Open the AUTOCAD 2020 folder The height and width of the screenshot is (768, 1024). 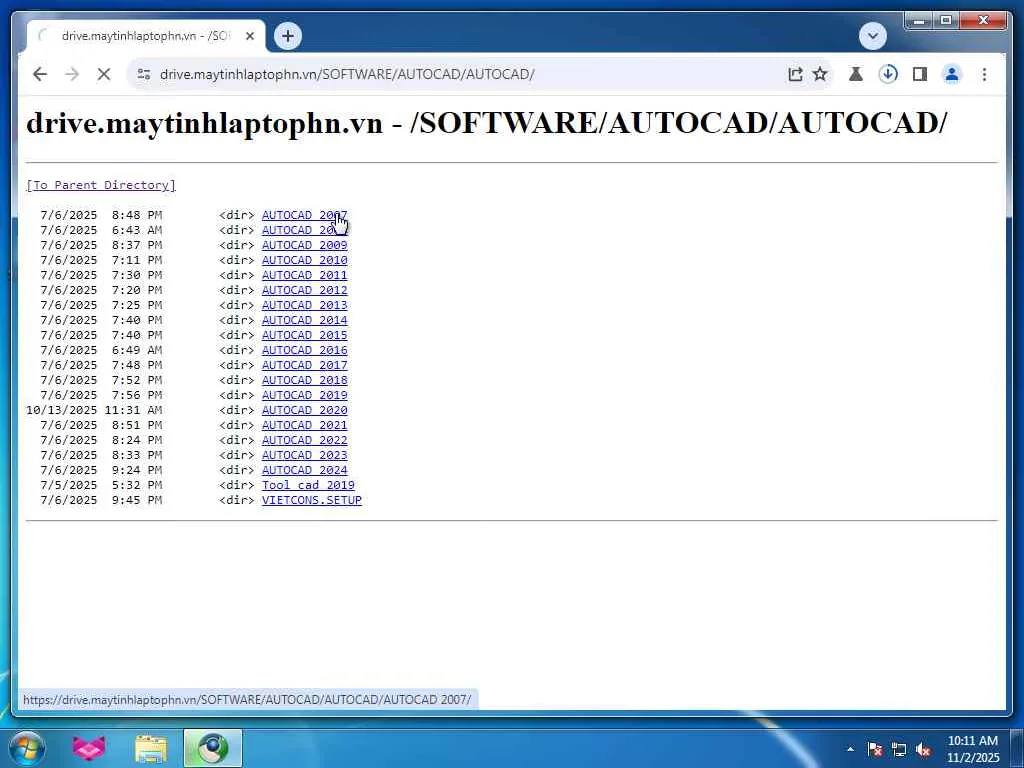pyautogui.click(x=304, y=410)
